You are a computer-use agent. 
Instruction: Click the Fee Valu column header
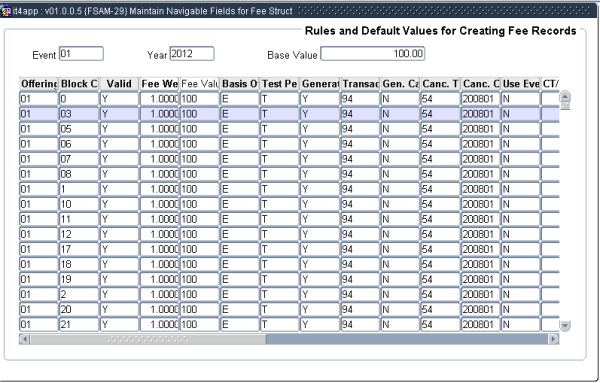click(x=199, y=84)
